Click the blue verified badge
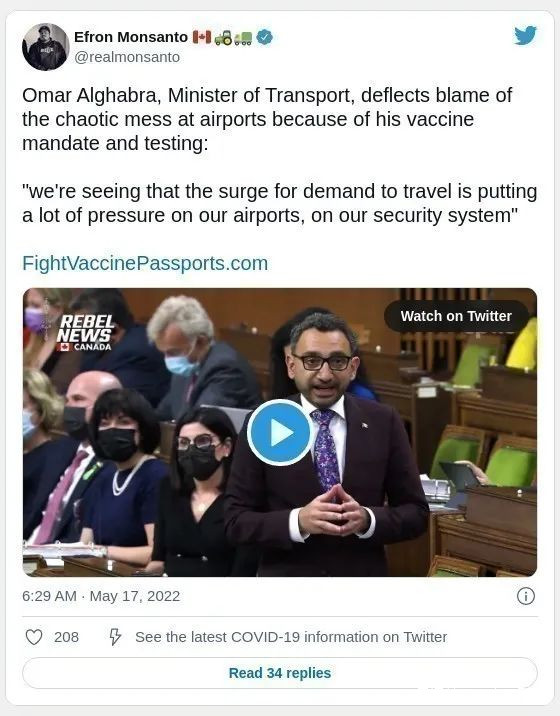Image resolution: width=560 pixels, height=716 pixels. click(264, 37)
